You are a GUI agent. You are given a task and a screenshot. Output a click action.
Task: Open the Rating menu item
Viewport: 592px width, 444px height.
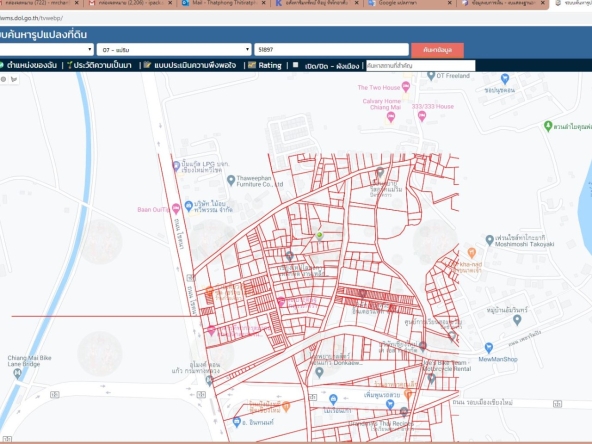click(x=270, y=65)
